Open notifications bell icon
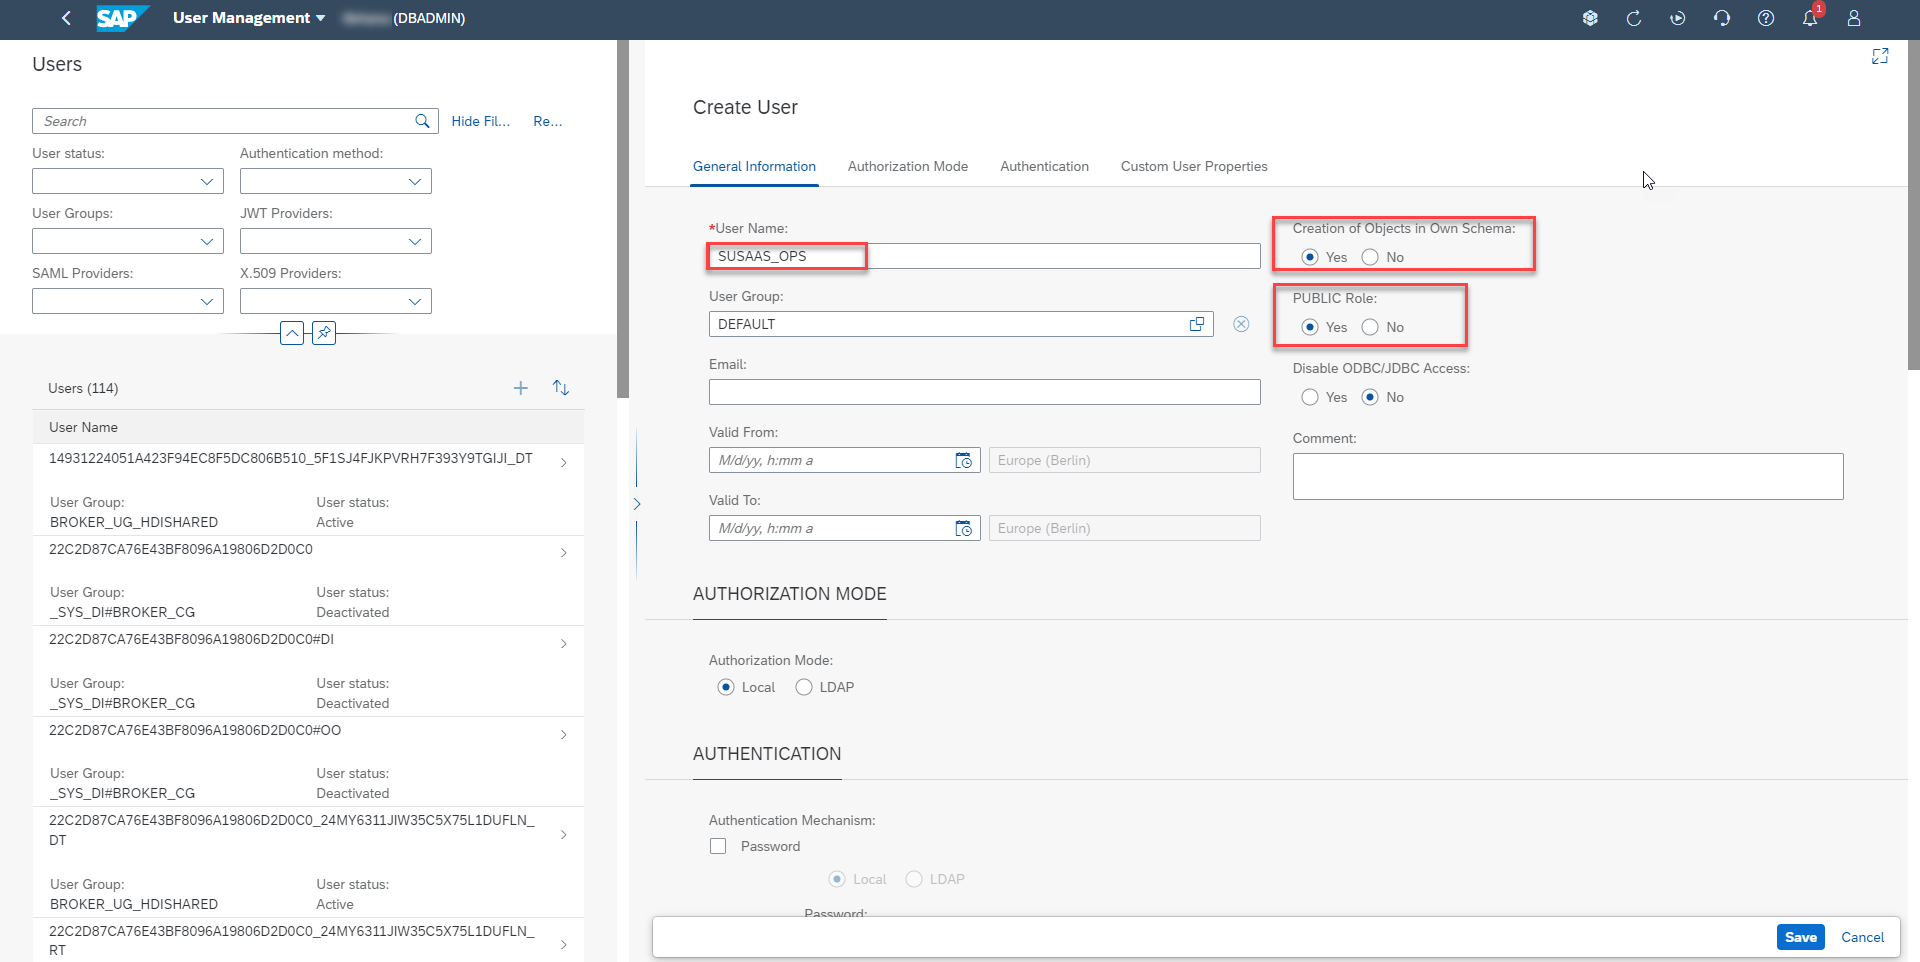The image size is (1920, 962). pos(1810,18)
